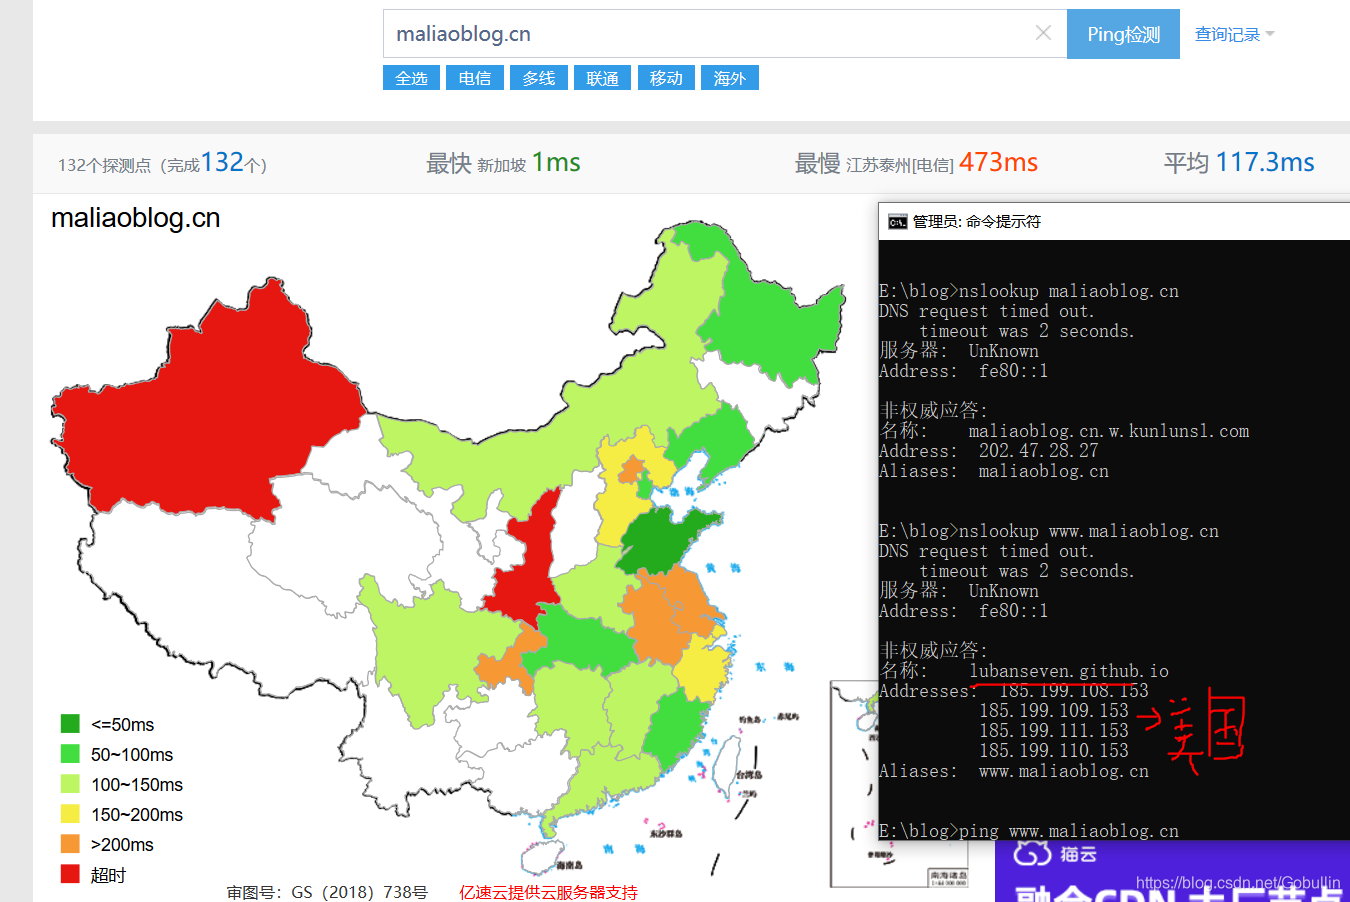Click the 管理员: 命令提示符 title bar
The width and height of the screenshot is (1350, 902).
coord(1114,221)
